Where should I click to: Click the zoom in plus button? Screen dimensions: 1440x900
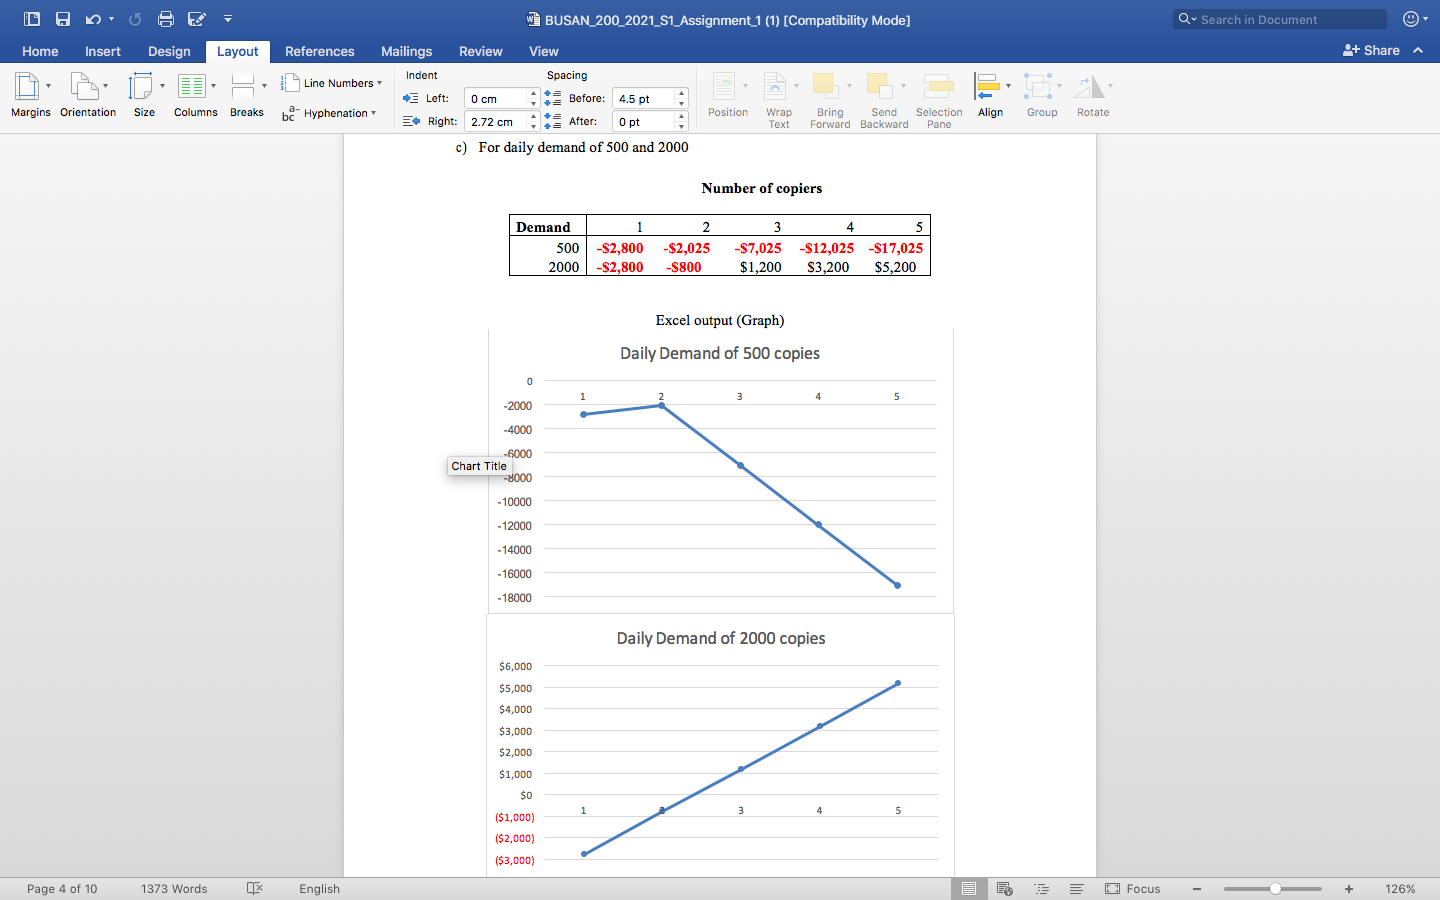click(x=1349, y=889)
